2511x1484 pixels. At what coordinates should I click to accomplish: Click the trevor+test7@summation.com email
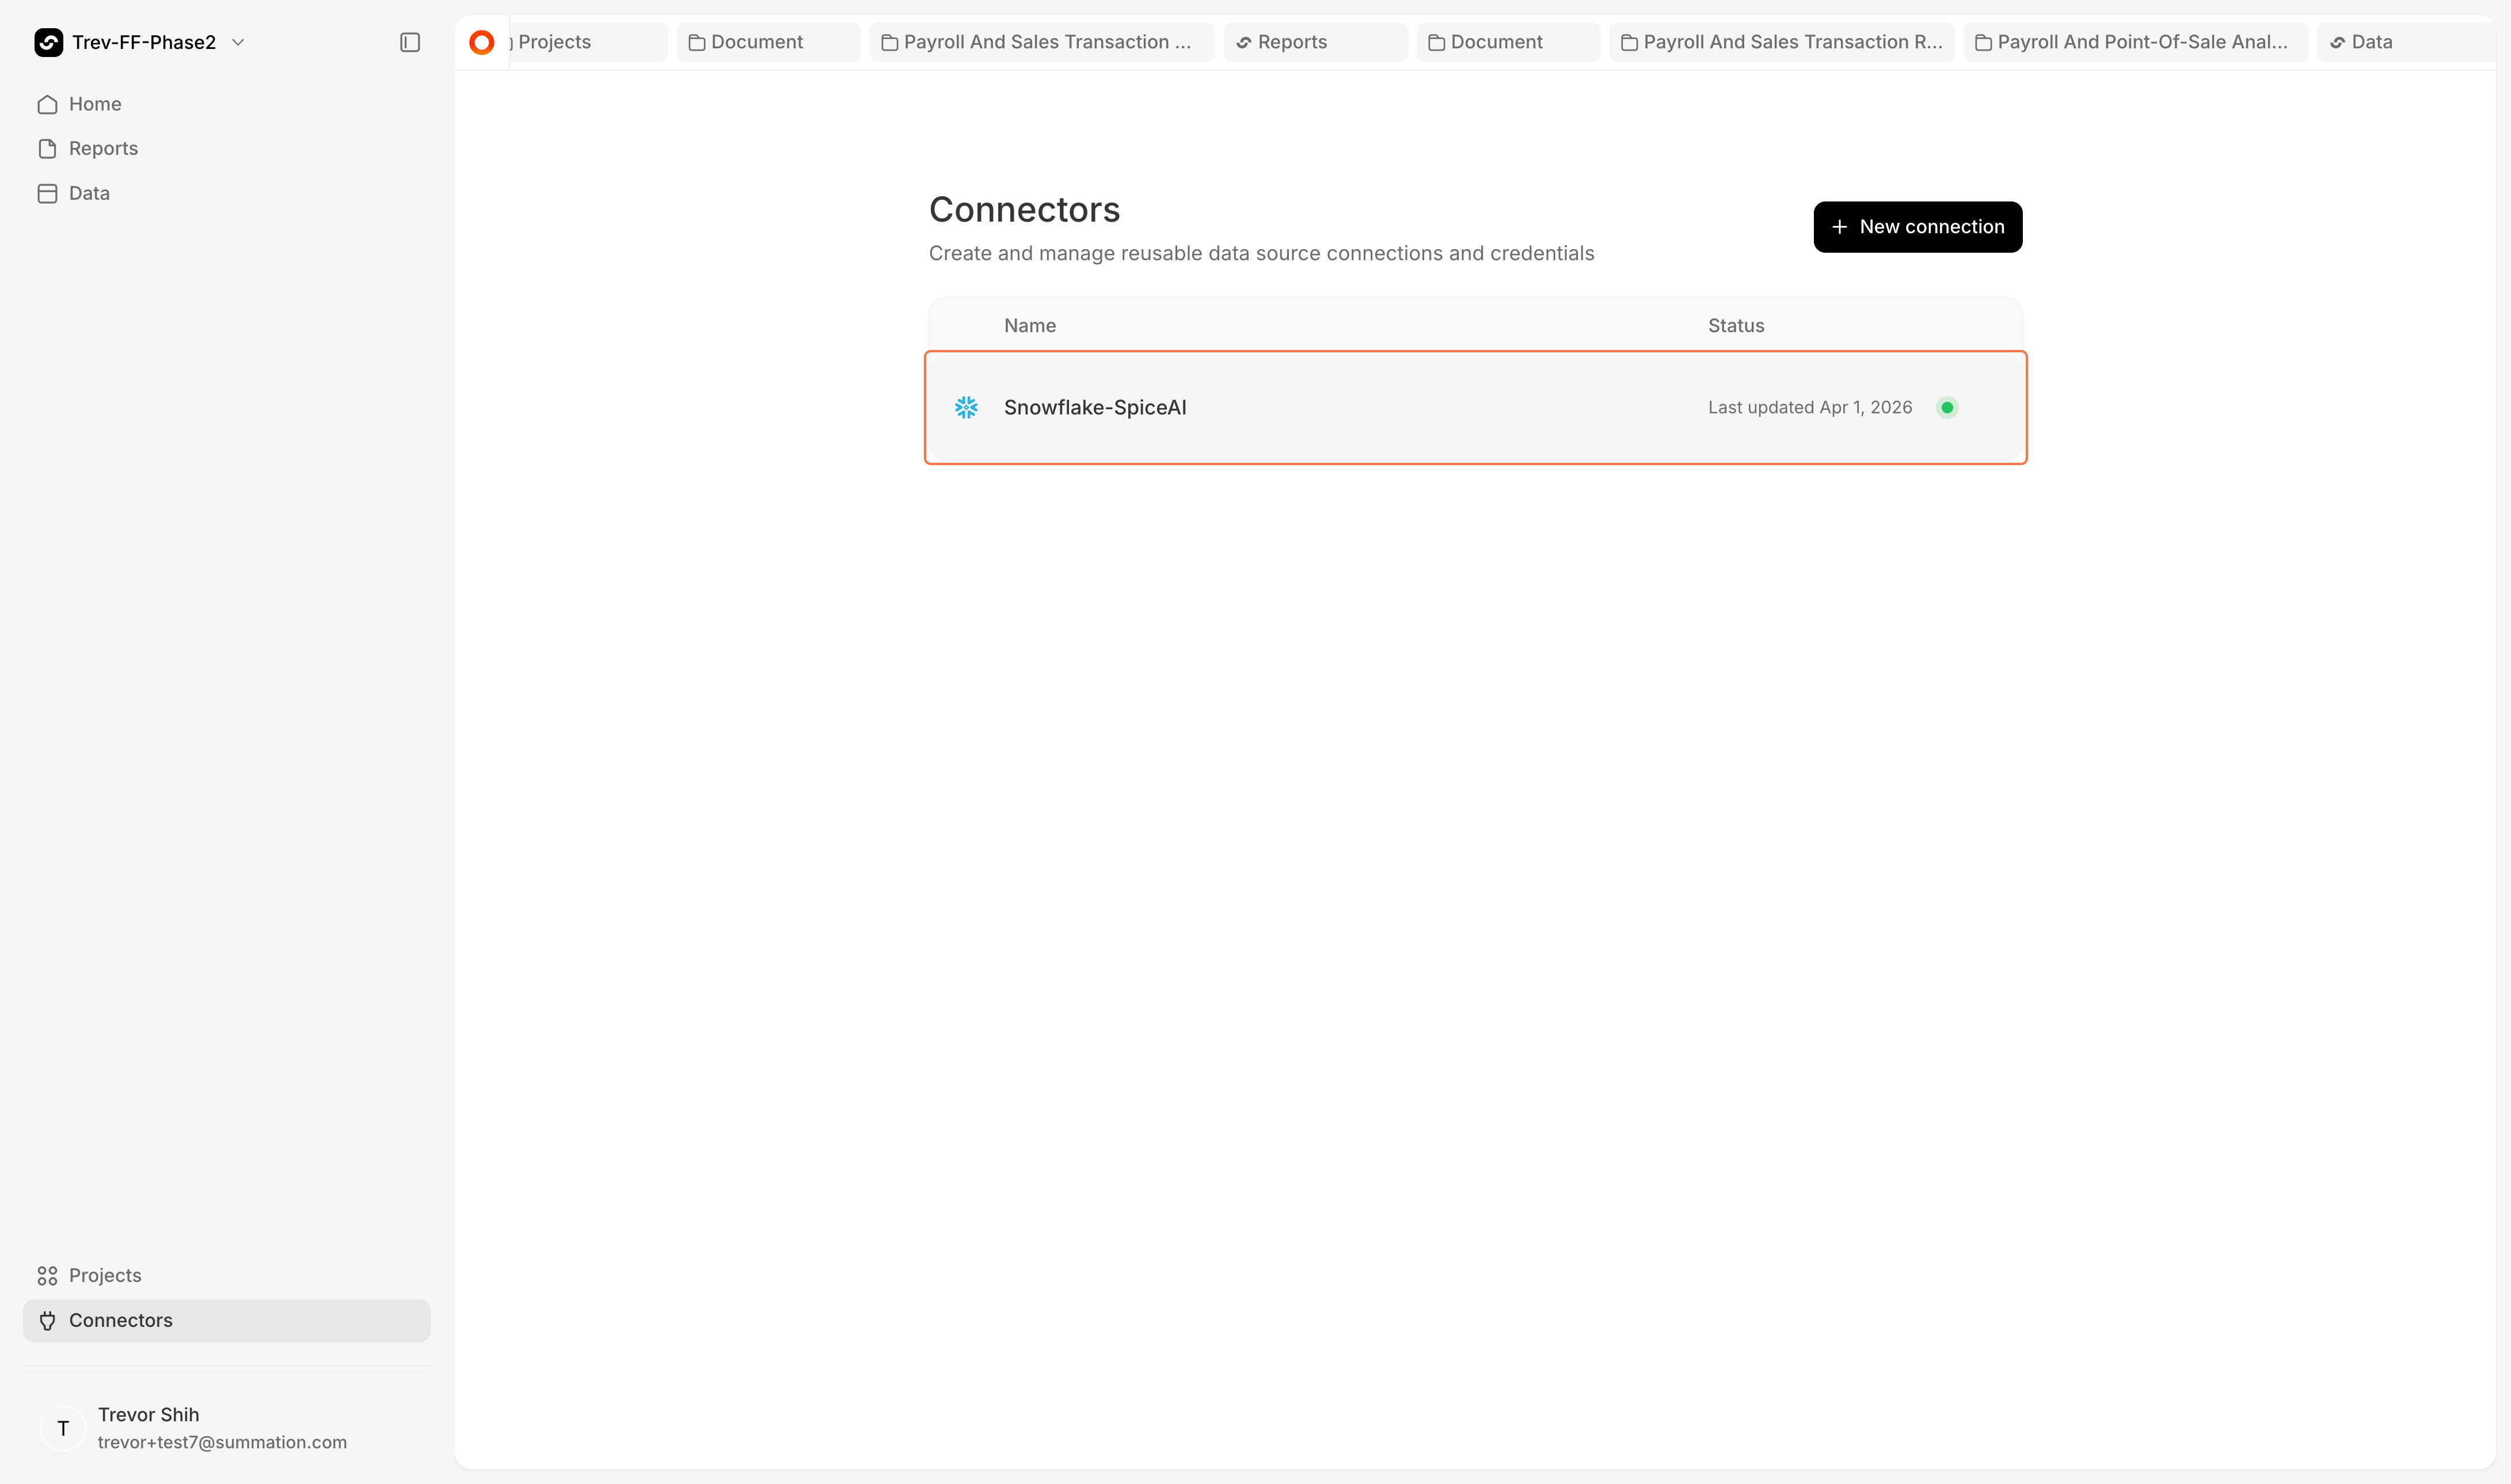click(222, 1442)
